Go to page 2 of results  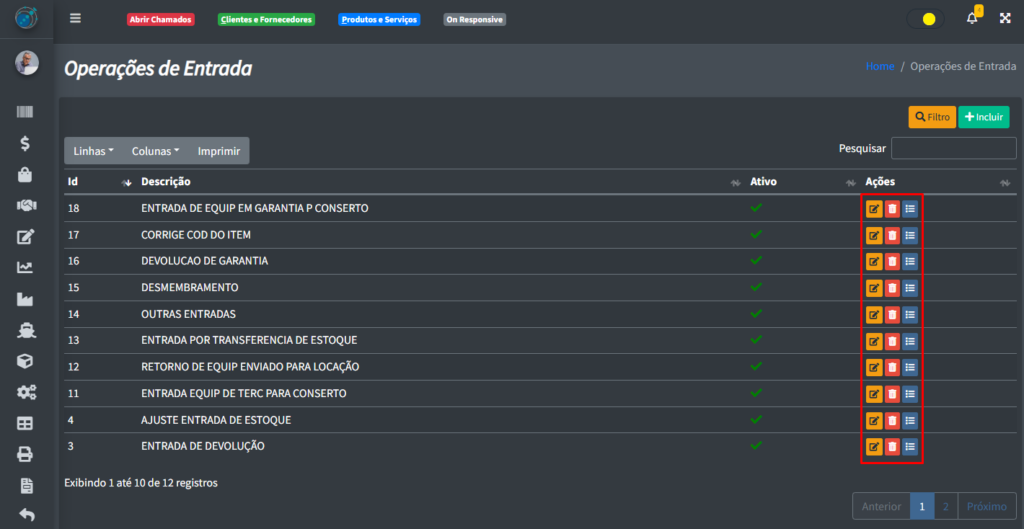pyautogui.click(x=946, y=506)
